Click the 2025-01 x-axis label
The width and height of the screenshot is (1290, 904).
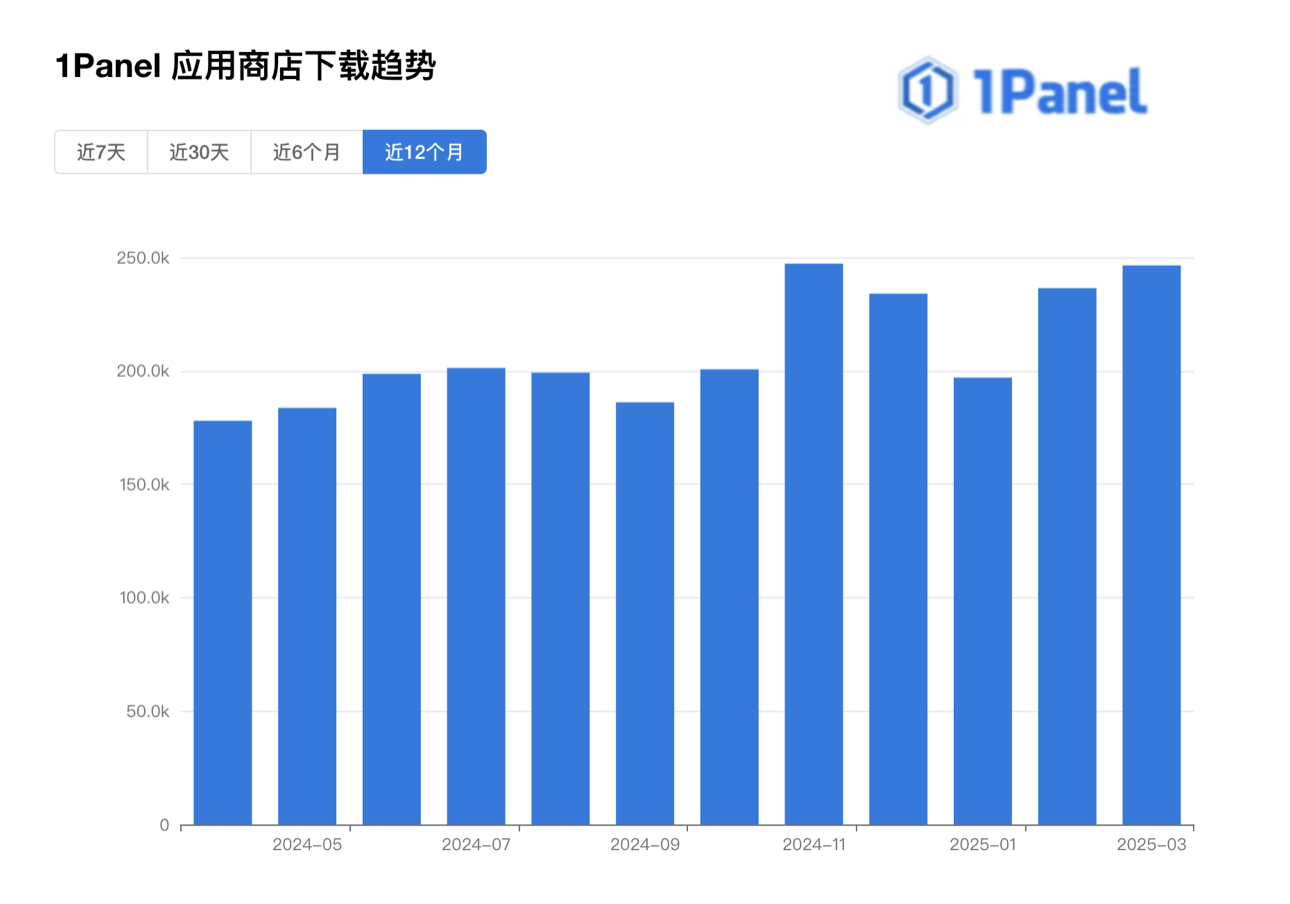(983, 845)
